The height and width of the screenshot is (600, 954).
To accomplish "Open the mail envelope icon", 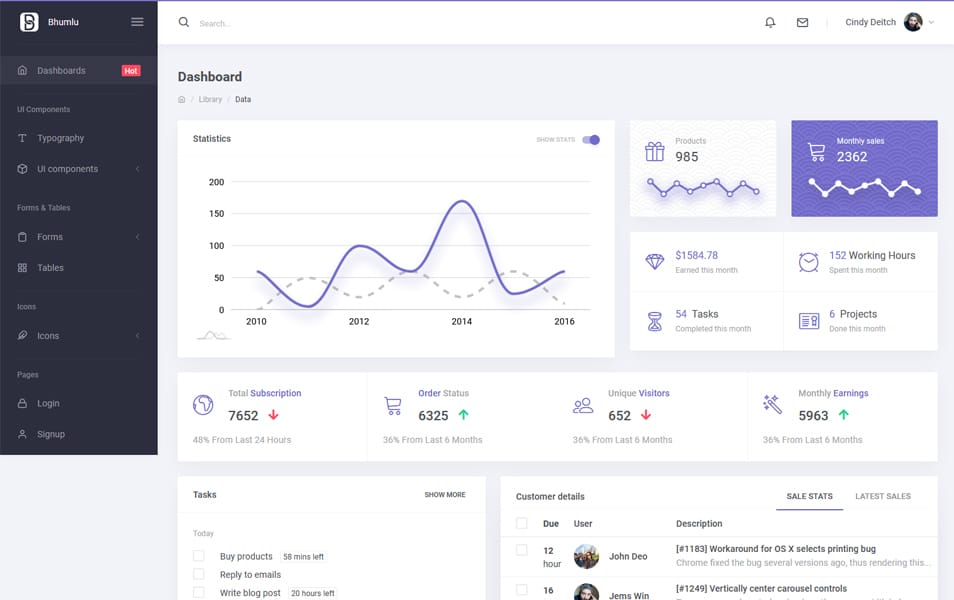I will (802, 21).
